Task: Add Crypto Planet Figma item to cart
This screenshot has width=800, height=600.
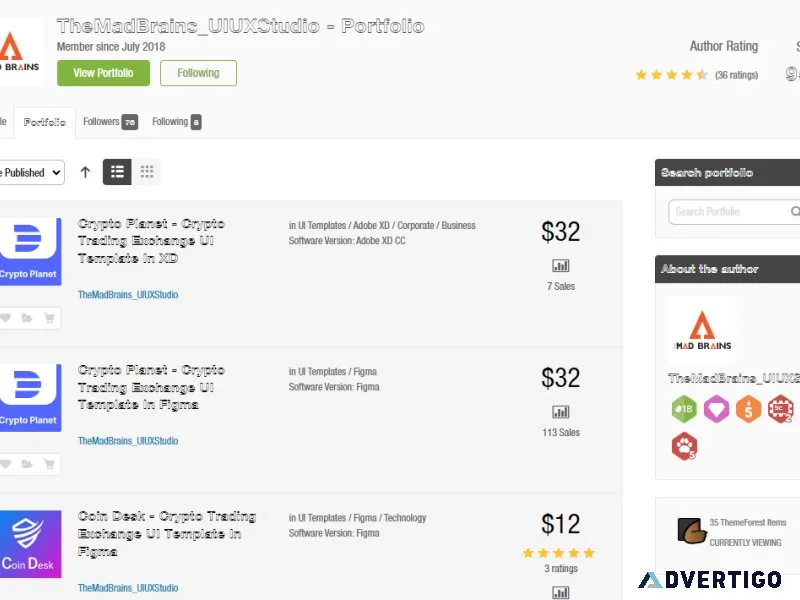Action: tap(49, 464)
